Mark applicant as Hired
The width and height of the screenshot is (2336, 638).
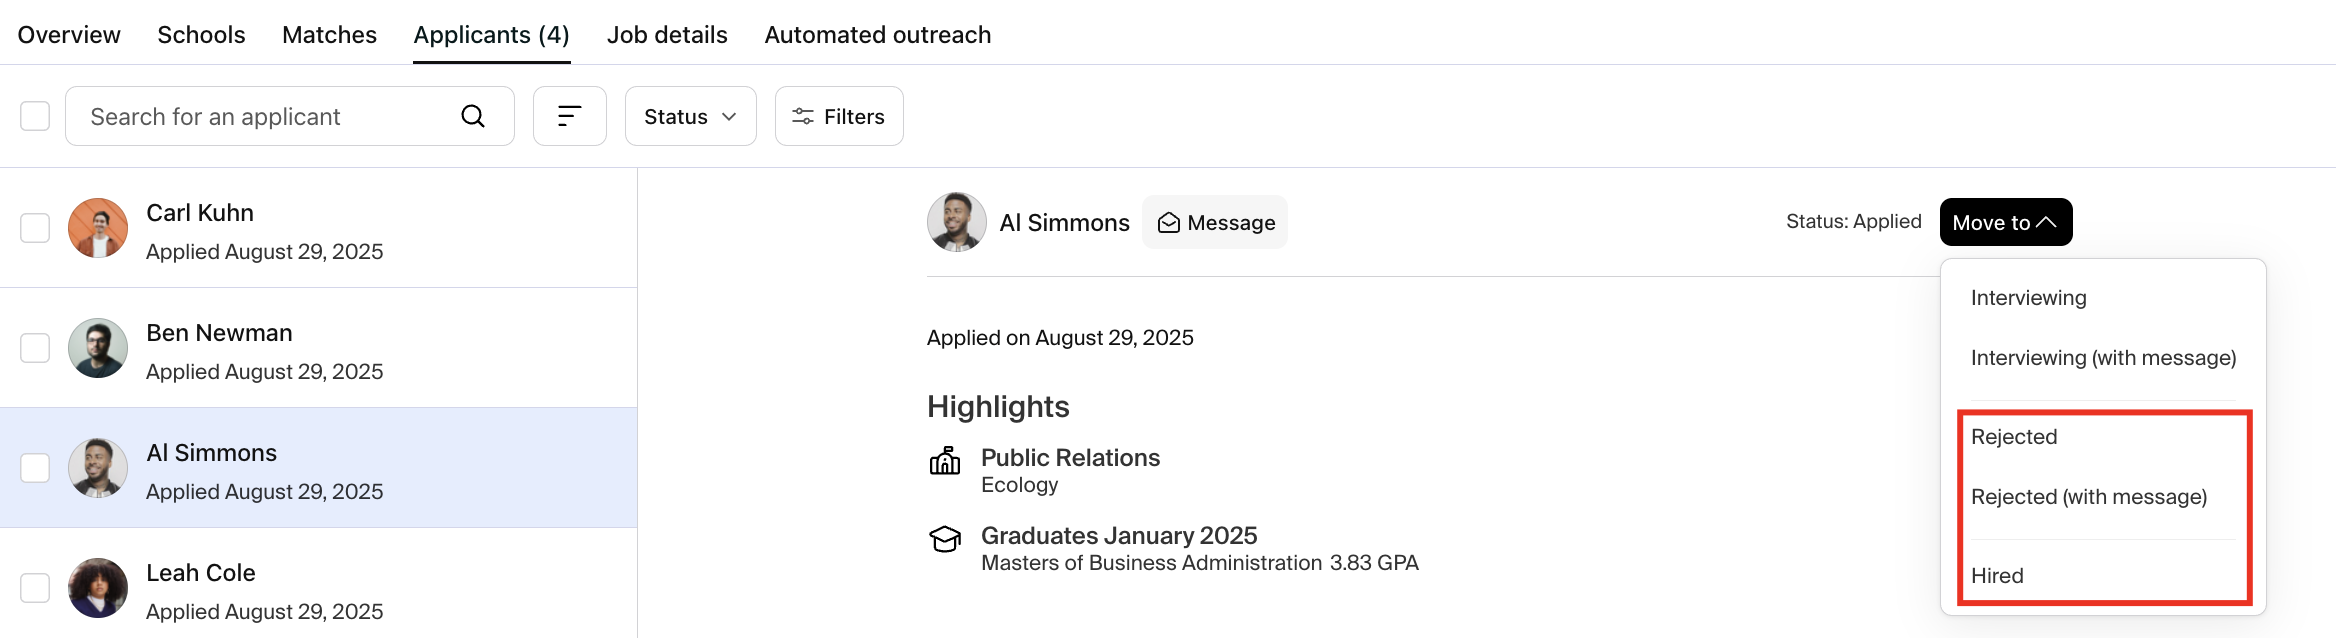point(1997,576)
